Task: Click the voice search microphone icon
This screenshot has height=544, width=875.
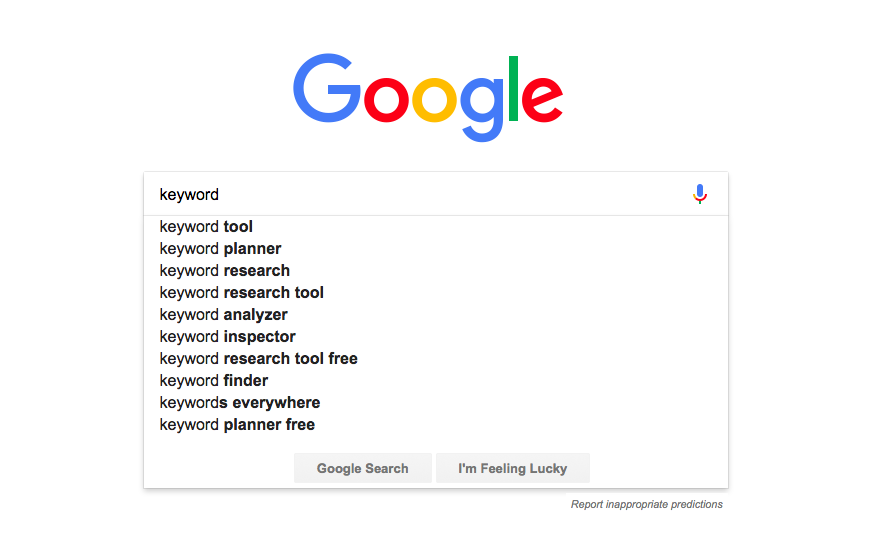Action: pos(700,194)
